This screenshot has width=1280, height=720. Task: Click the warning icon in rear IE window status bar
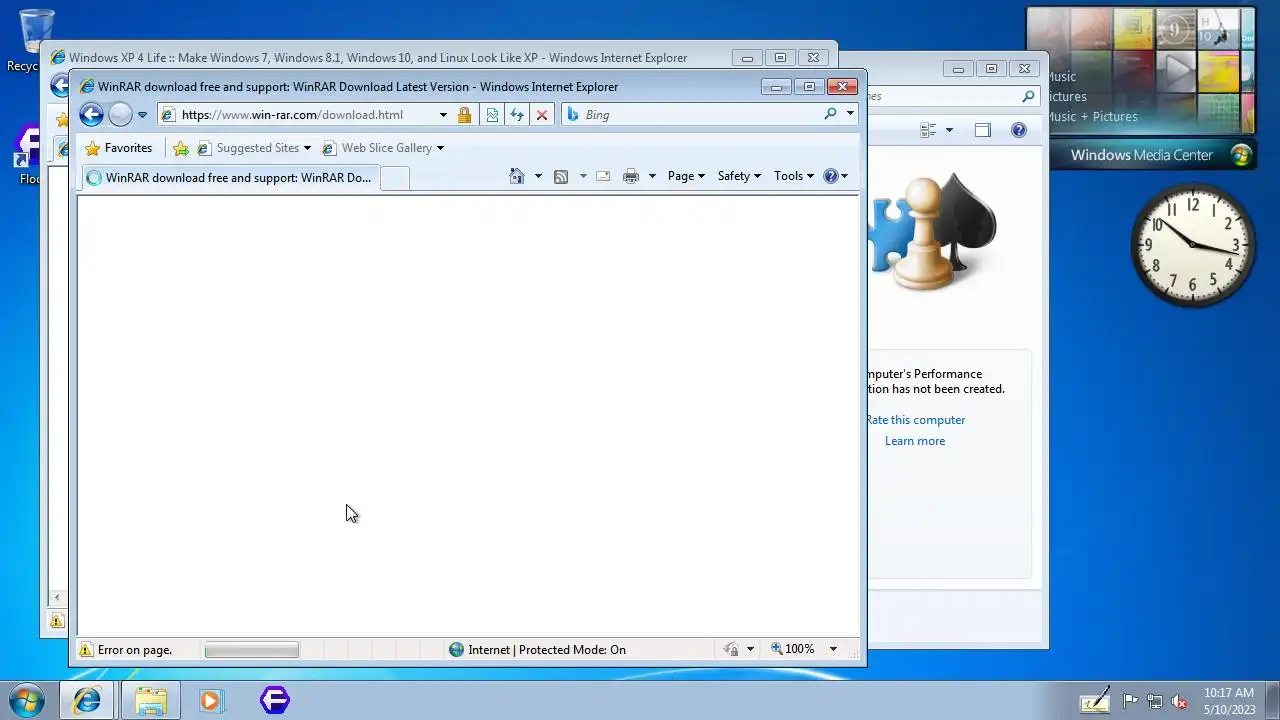pyautogui.click(x=58, y=621)
